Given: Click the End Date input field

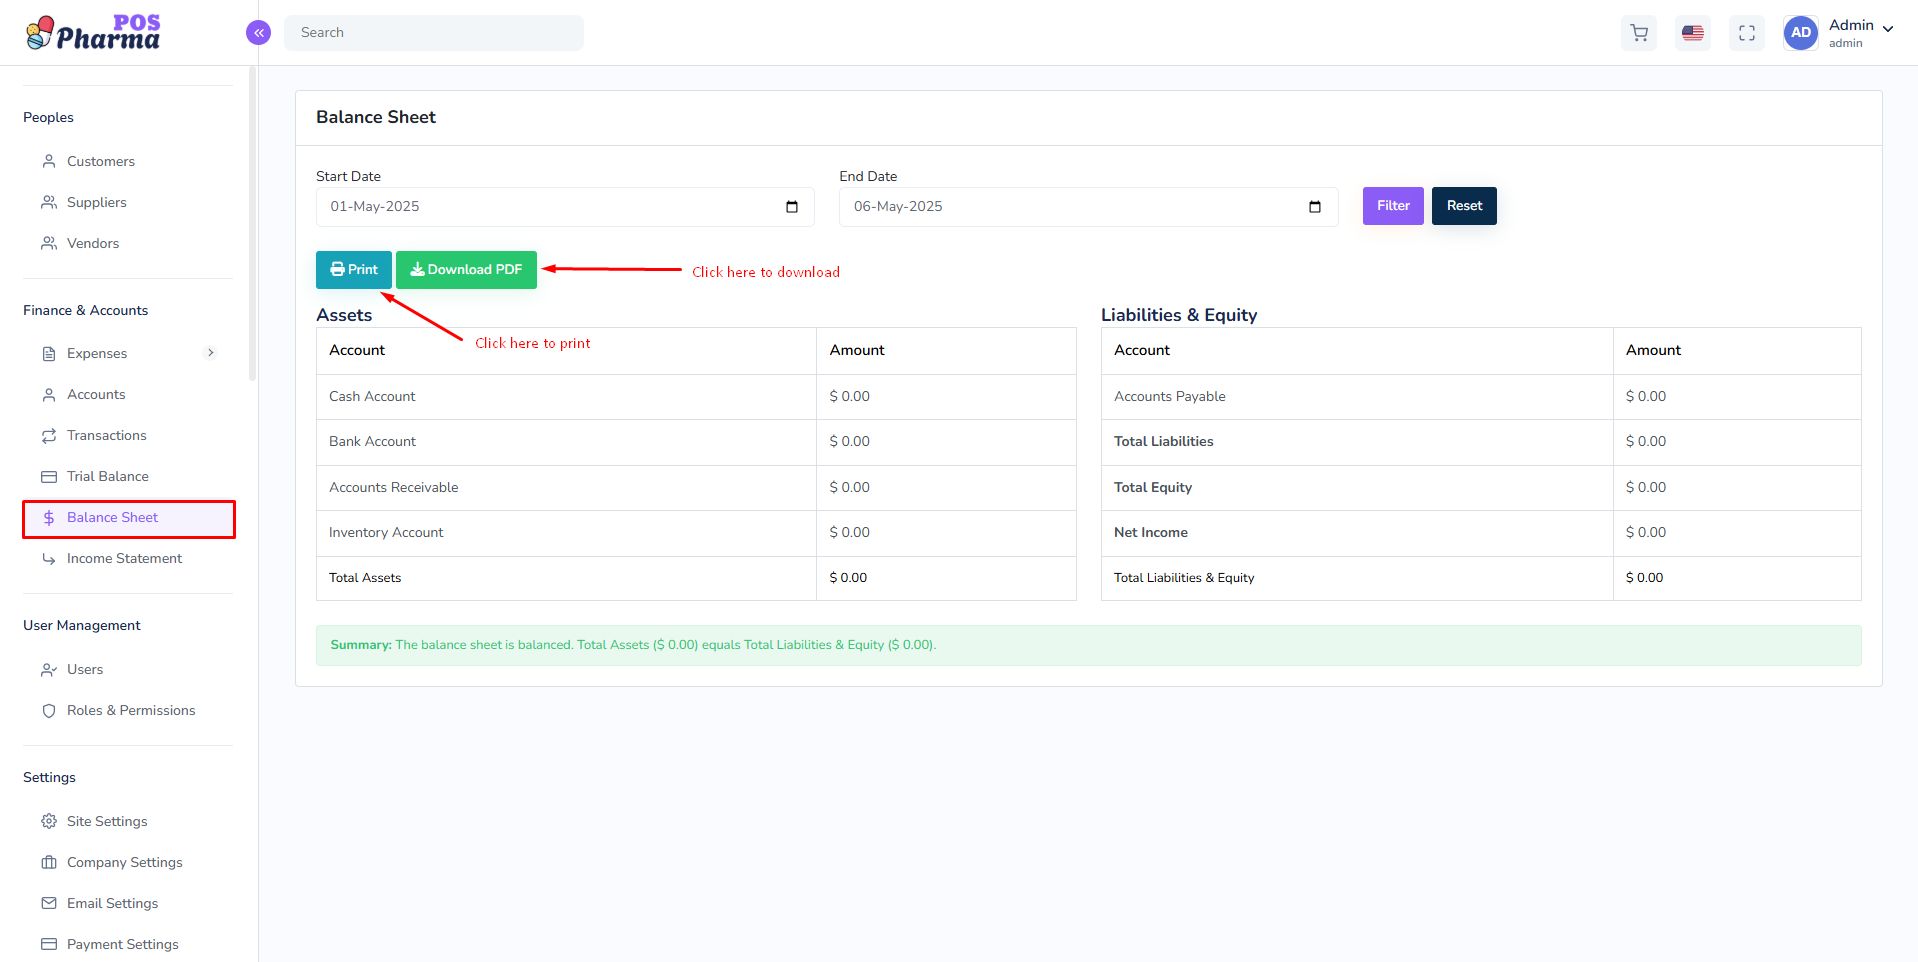Looking at the screenshot, I should [1088, 207].
